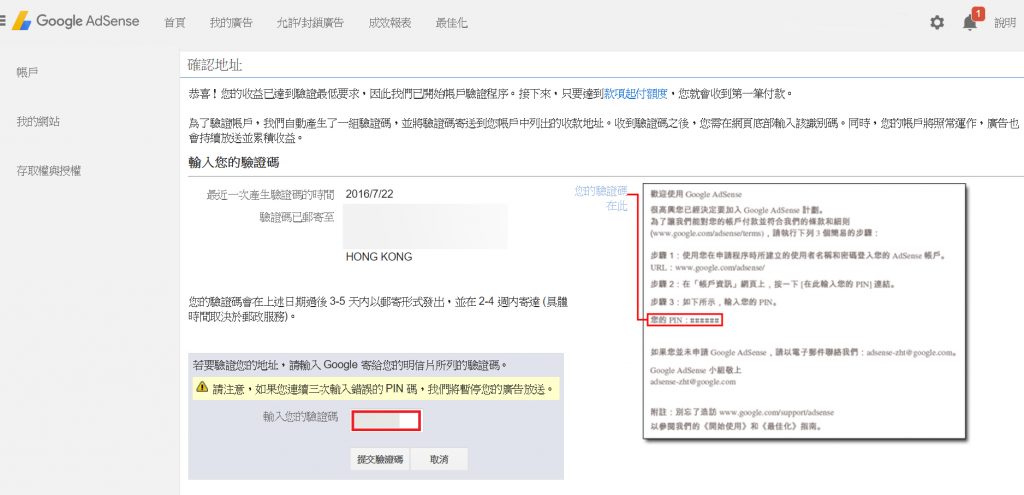Open the 說明 help menu
1024x495 pixels.
click(x=1005, y=23)
